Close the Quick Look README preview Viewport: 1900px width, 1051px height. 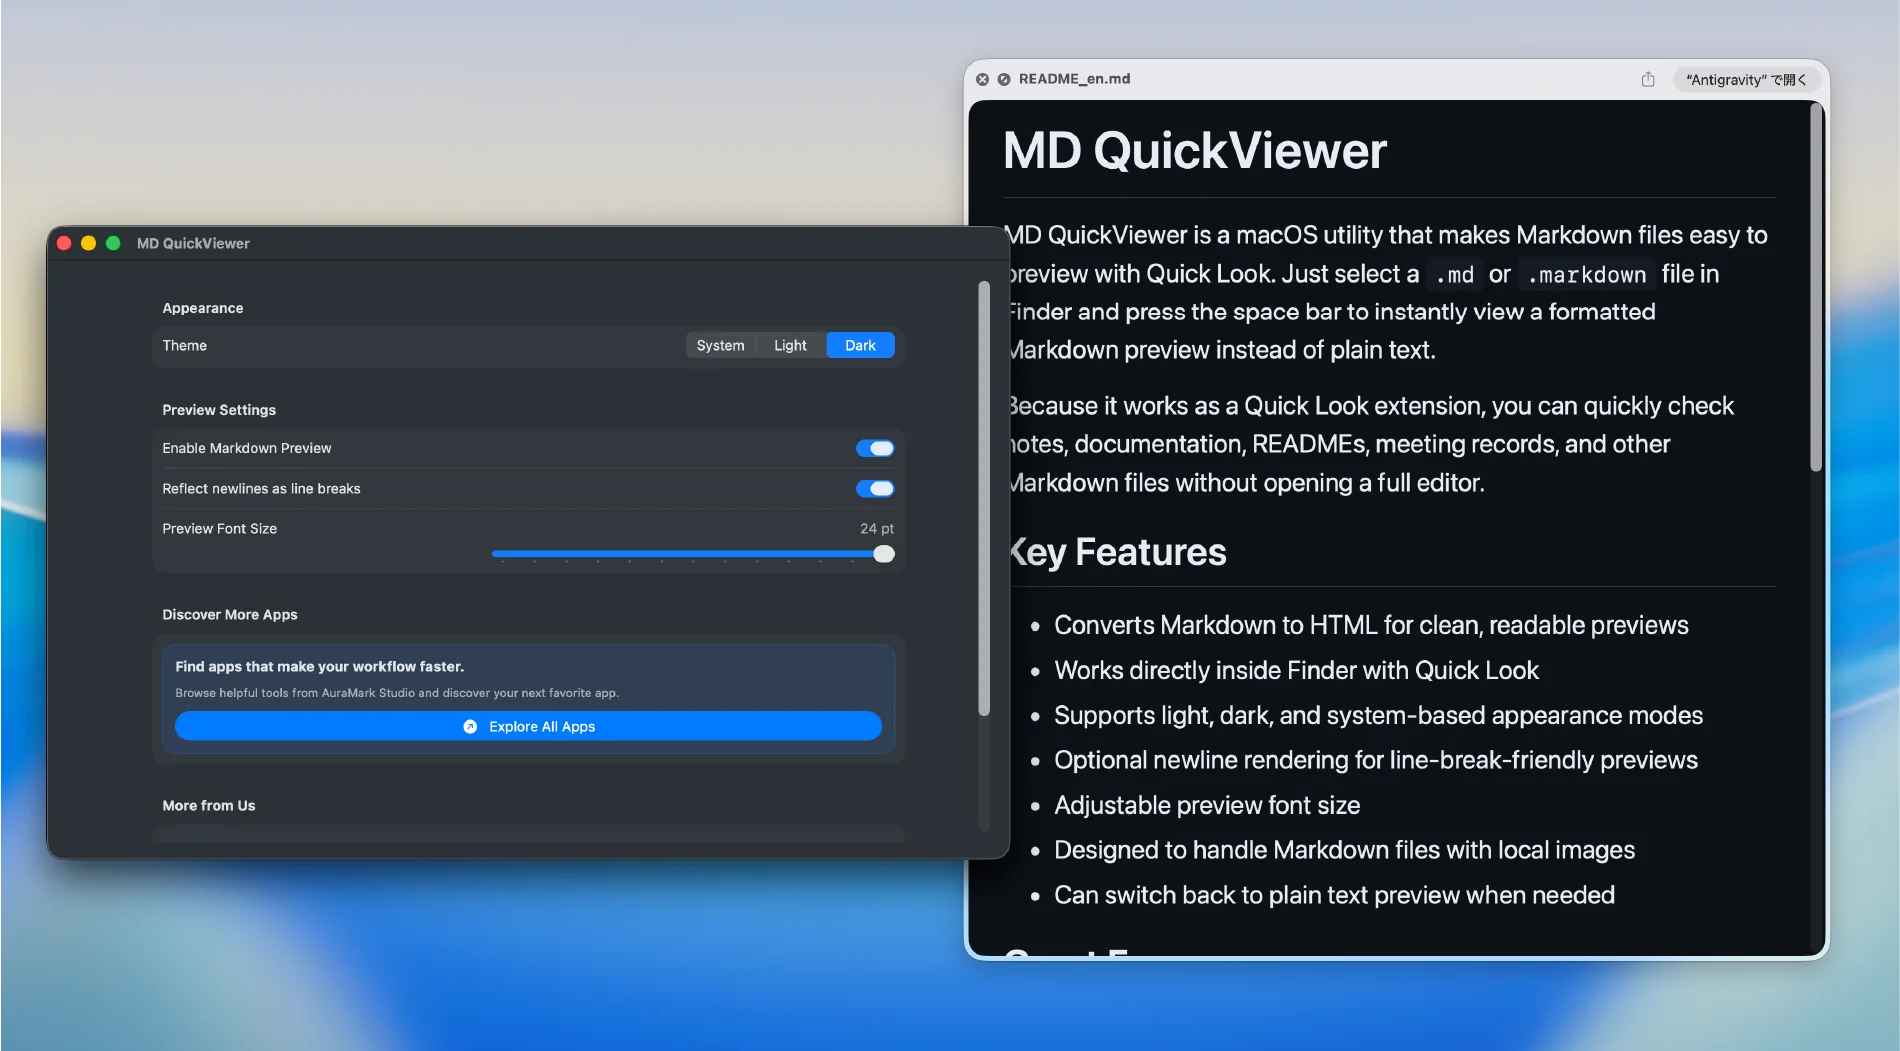point(982,79)
